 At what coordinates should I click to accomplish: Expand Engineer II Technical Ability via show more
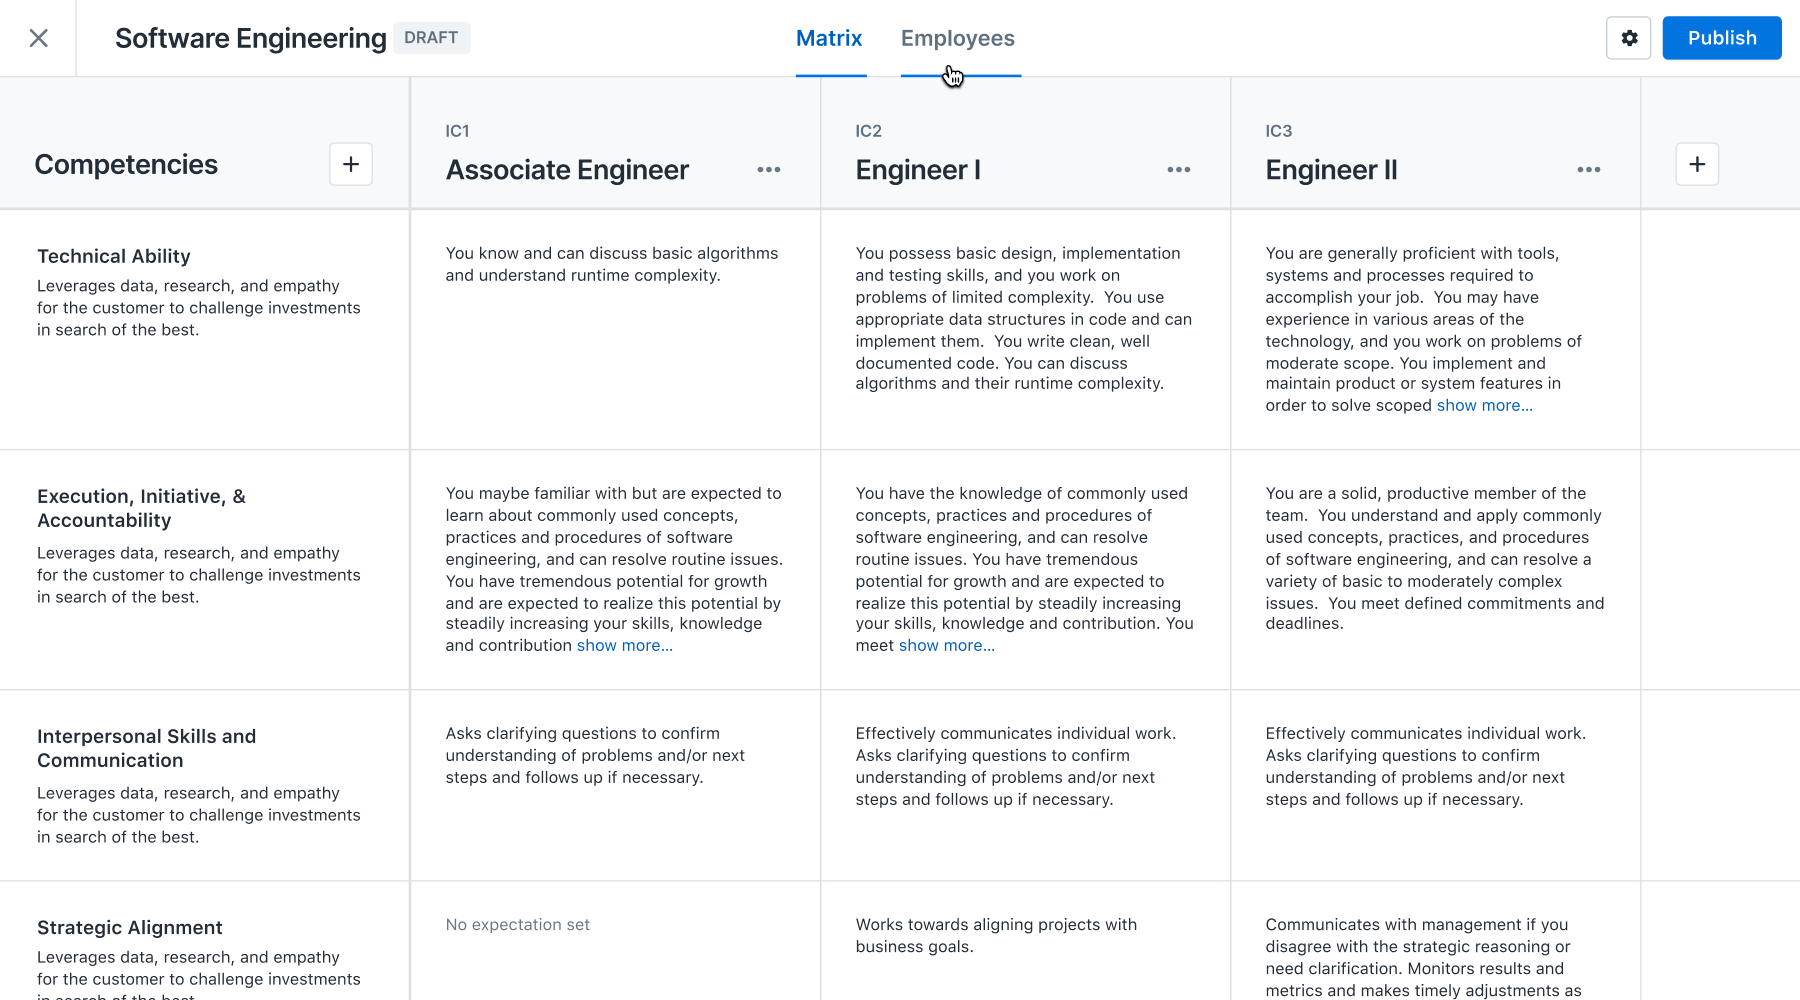point(1484,405)
